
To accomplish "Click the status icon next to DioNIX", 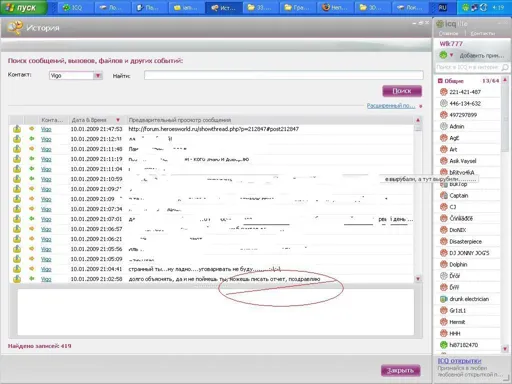I will coord(443,230).
